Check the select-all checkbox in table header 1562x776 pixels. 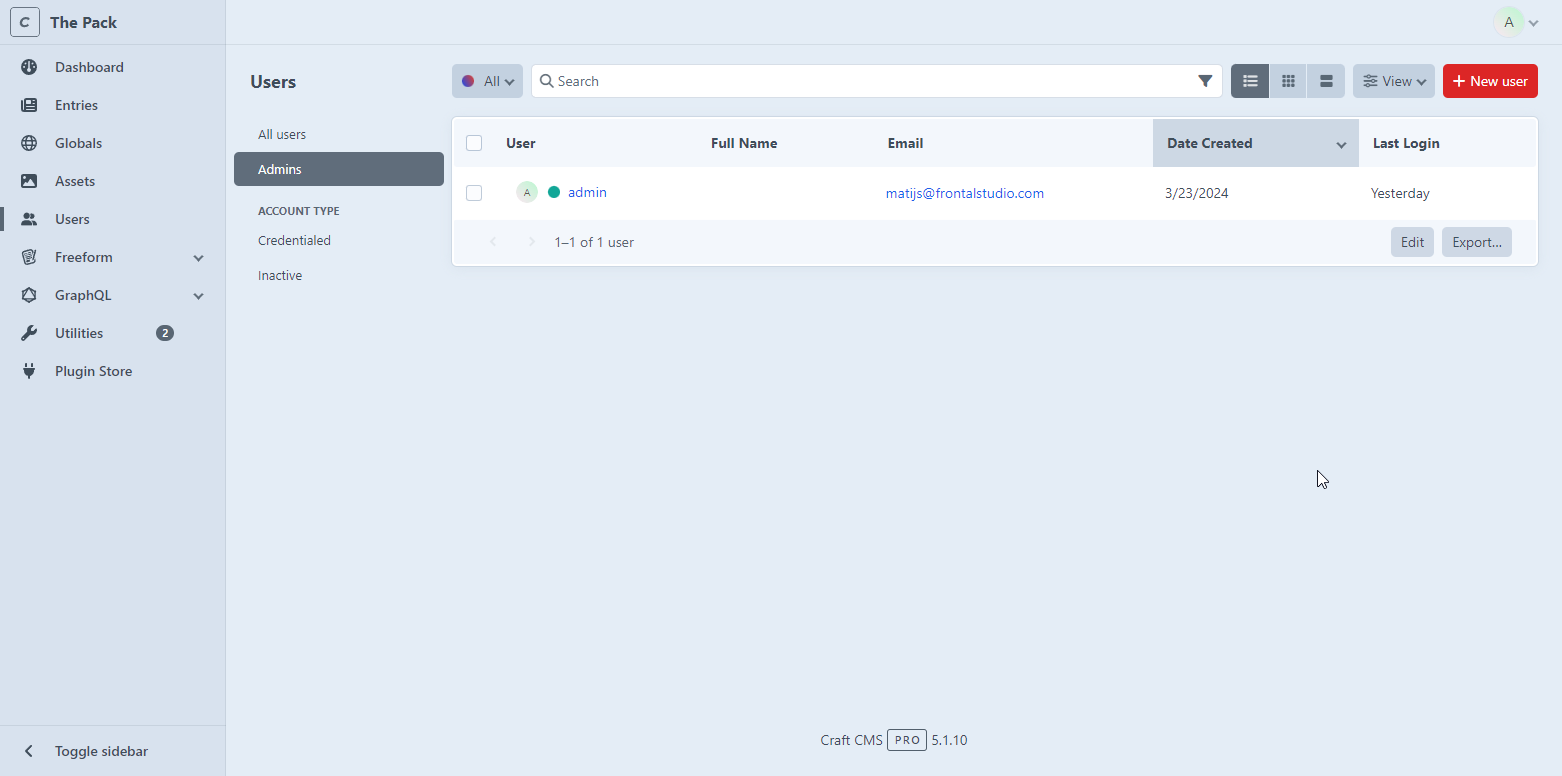[x=474, y=143]
